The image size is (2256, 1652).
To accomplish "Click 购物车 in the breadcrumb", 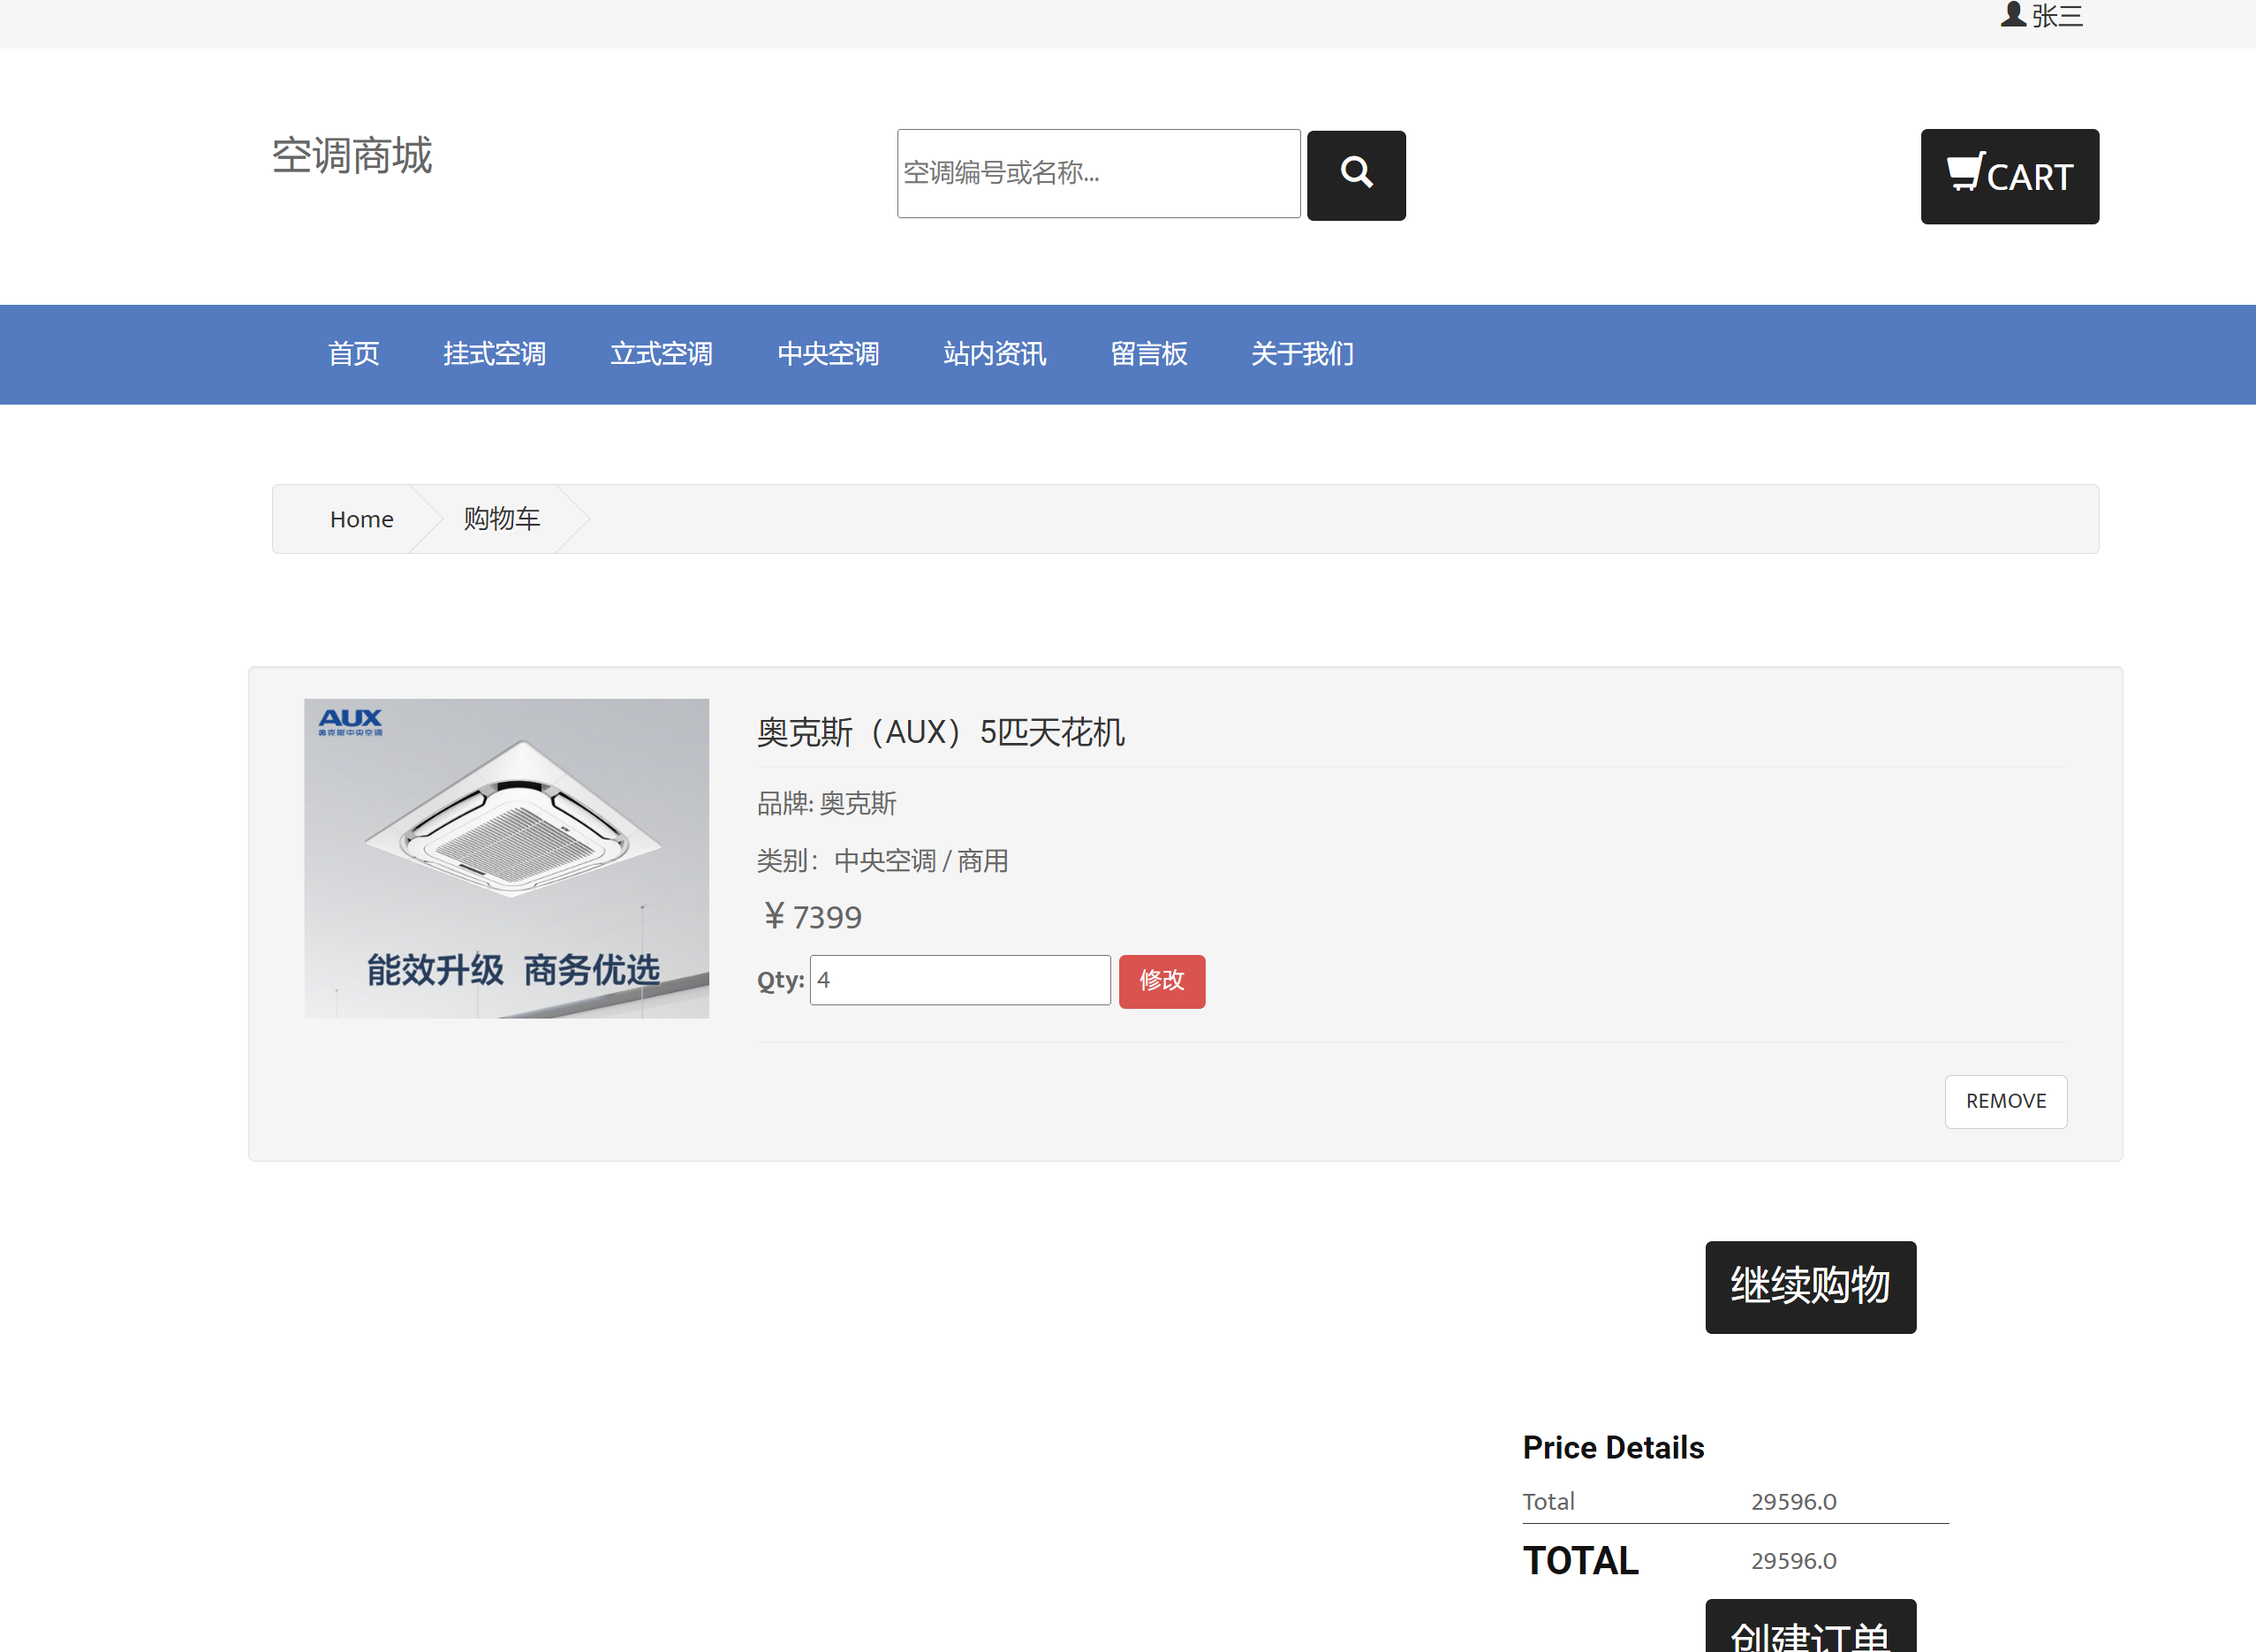I will (x=501, y=518).
